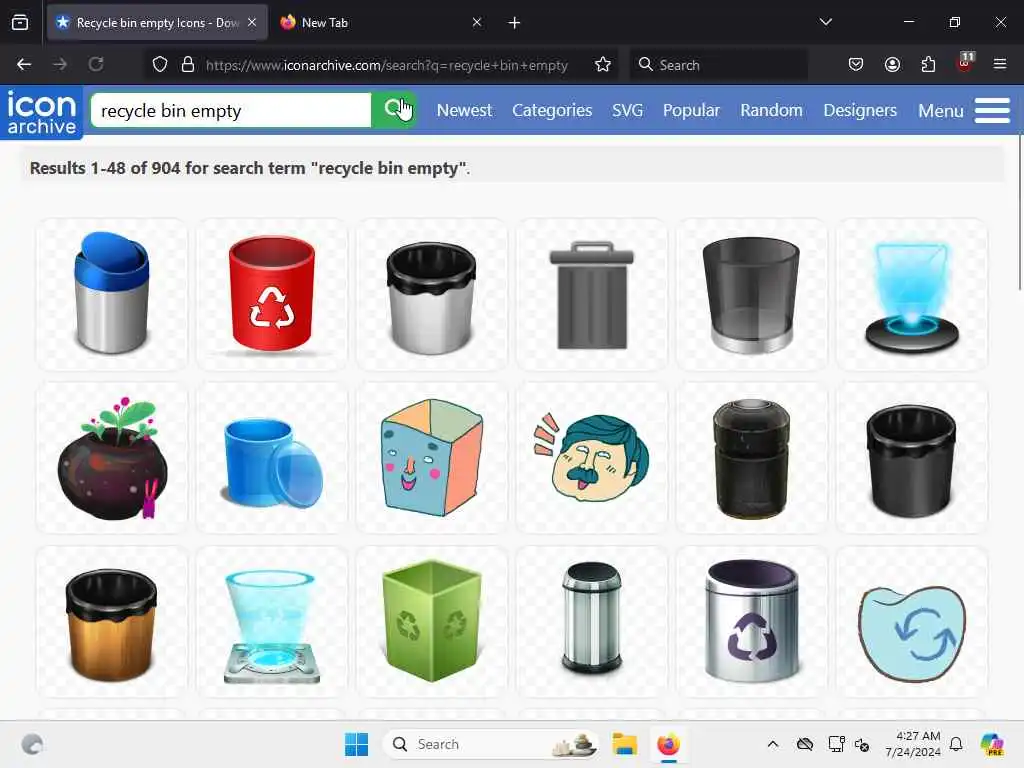The height and width of the screenshot is (768, 1024).
Task: Select the flat gray lidded trash can icon
Action: tap(592, 294)
